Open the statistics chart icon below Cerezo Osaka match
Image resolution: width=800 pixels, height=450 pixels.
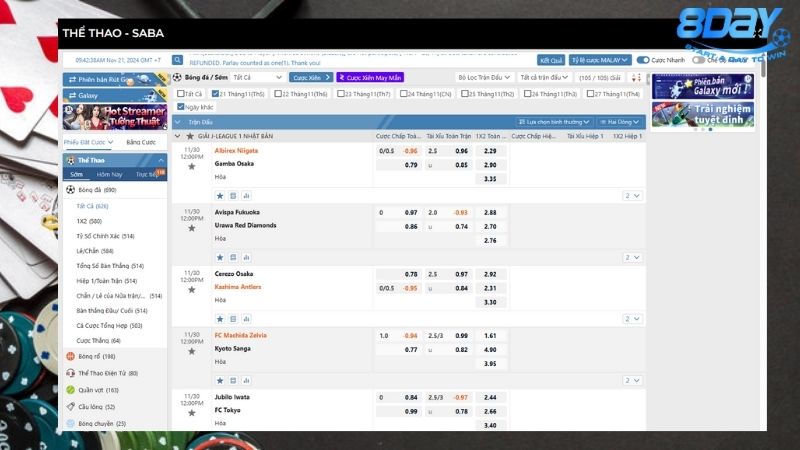click(x=246, y=319)
